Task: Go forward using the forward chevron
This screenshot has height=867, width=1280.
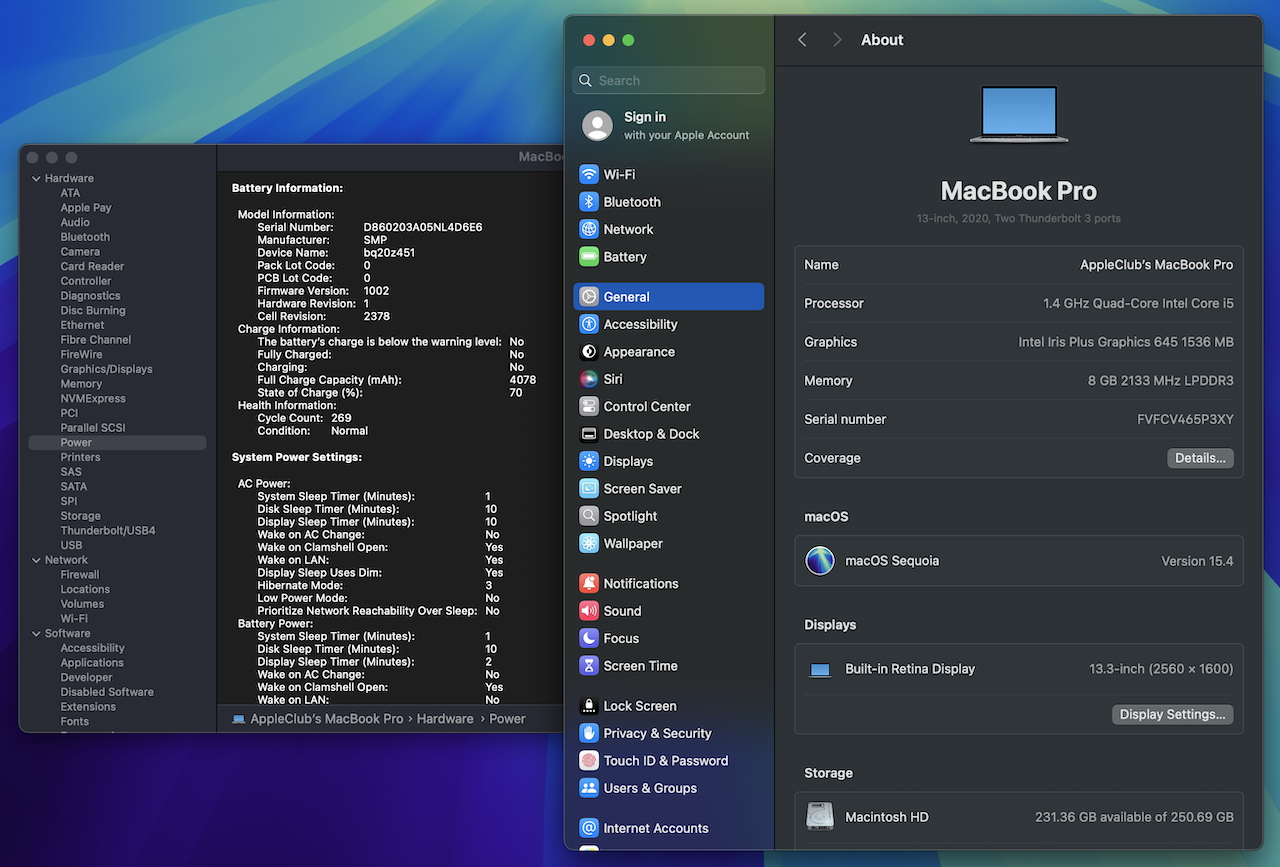Action: coord(837,40)
